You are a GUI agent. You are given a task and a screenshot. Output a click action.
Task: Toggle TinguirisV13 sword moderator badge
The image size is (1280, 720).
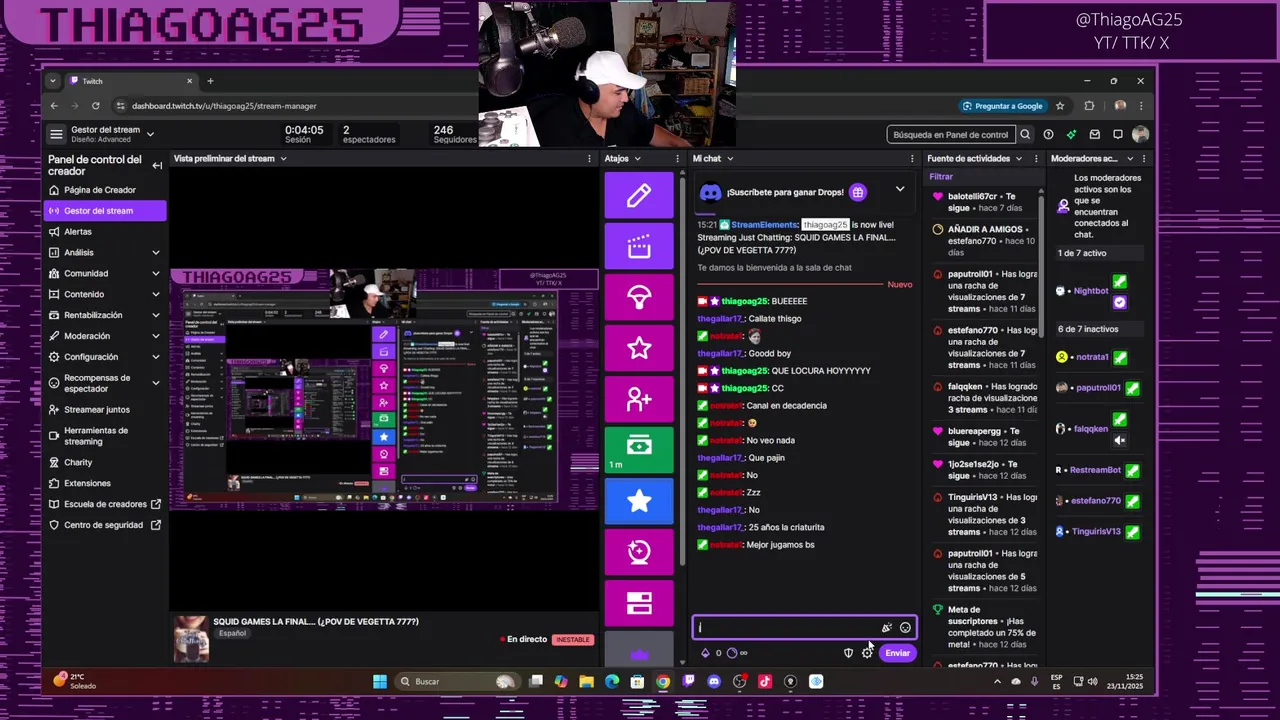(1132, 532)
